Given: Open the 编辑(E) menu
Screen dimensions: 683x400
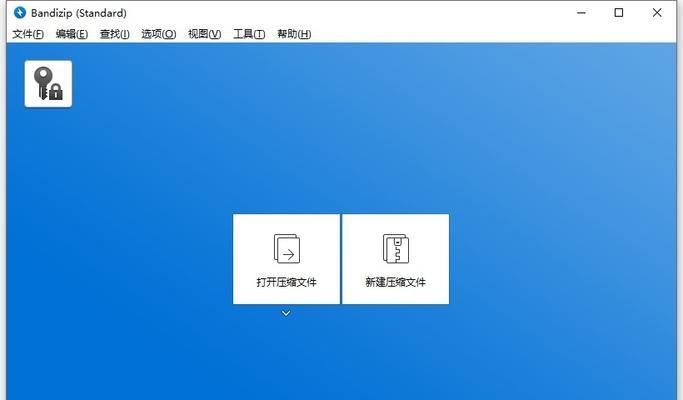Looking at the screenshot, I should [x=72, y=34].
